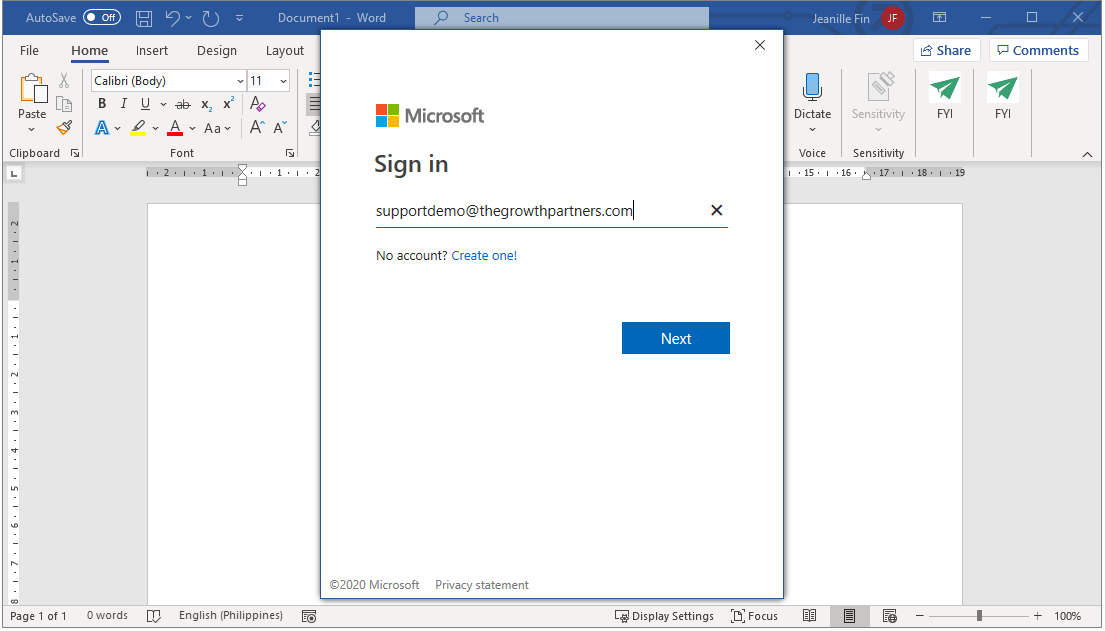Click Clear All Formatting icon
This screenshot has height=631, width=1105.
pos(258,104)
